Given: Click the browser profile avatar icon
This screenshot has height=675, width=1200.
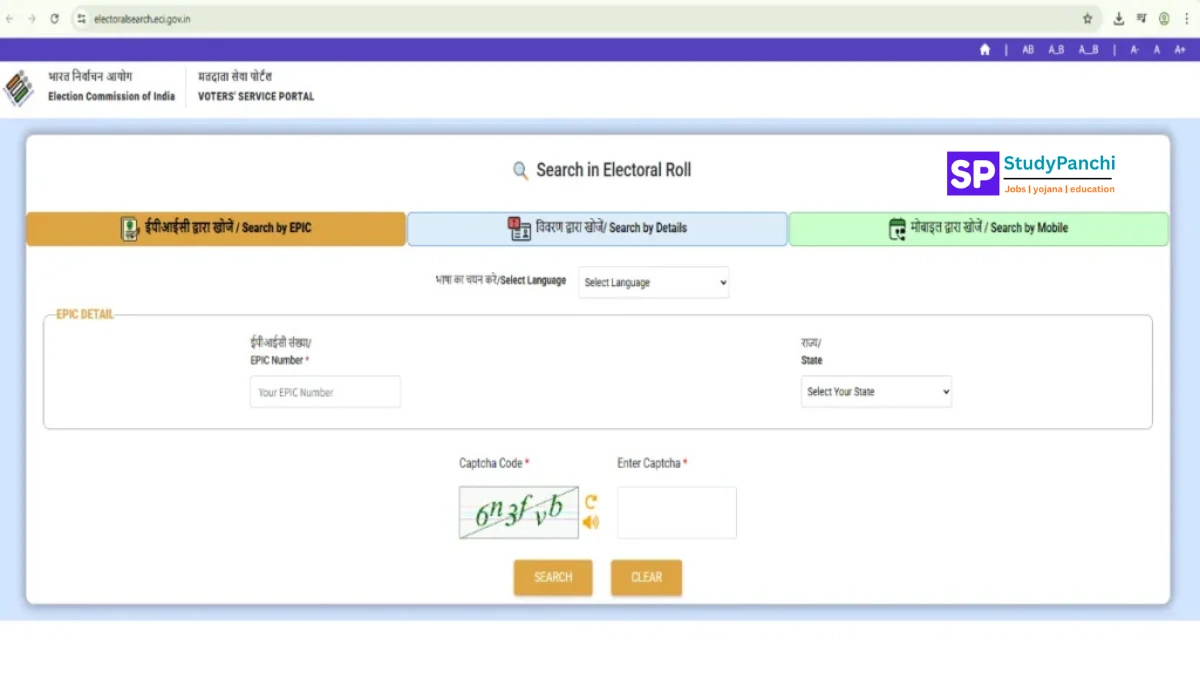Looking at the screenshot, I should 1164,19.
